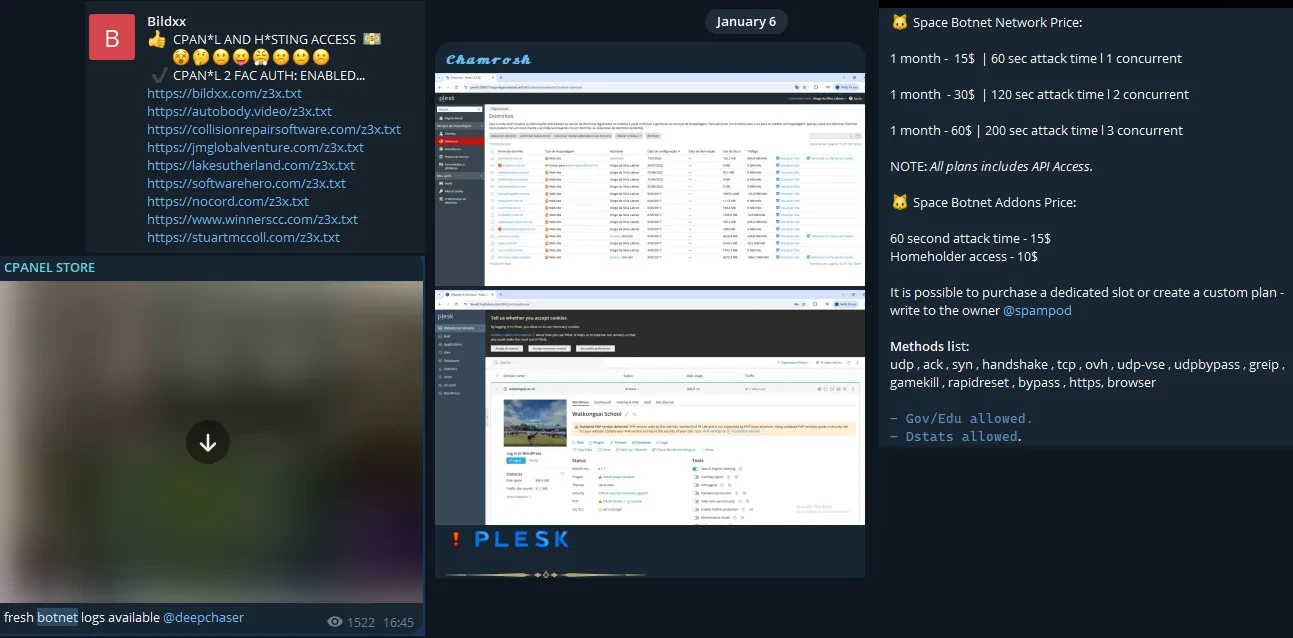Click the 16:45 message timestamp
This screenshot has height=638, width=1293.
(x=398, y=622)
